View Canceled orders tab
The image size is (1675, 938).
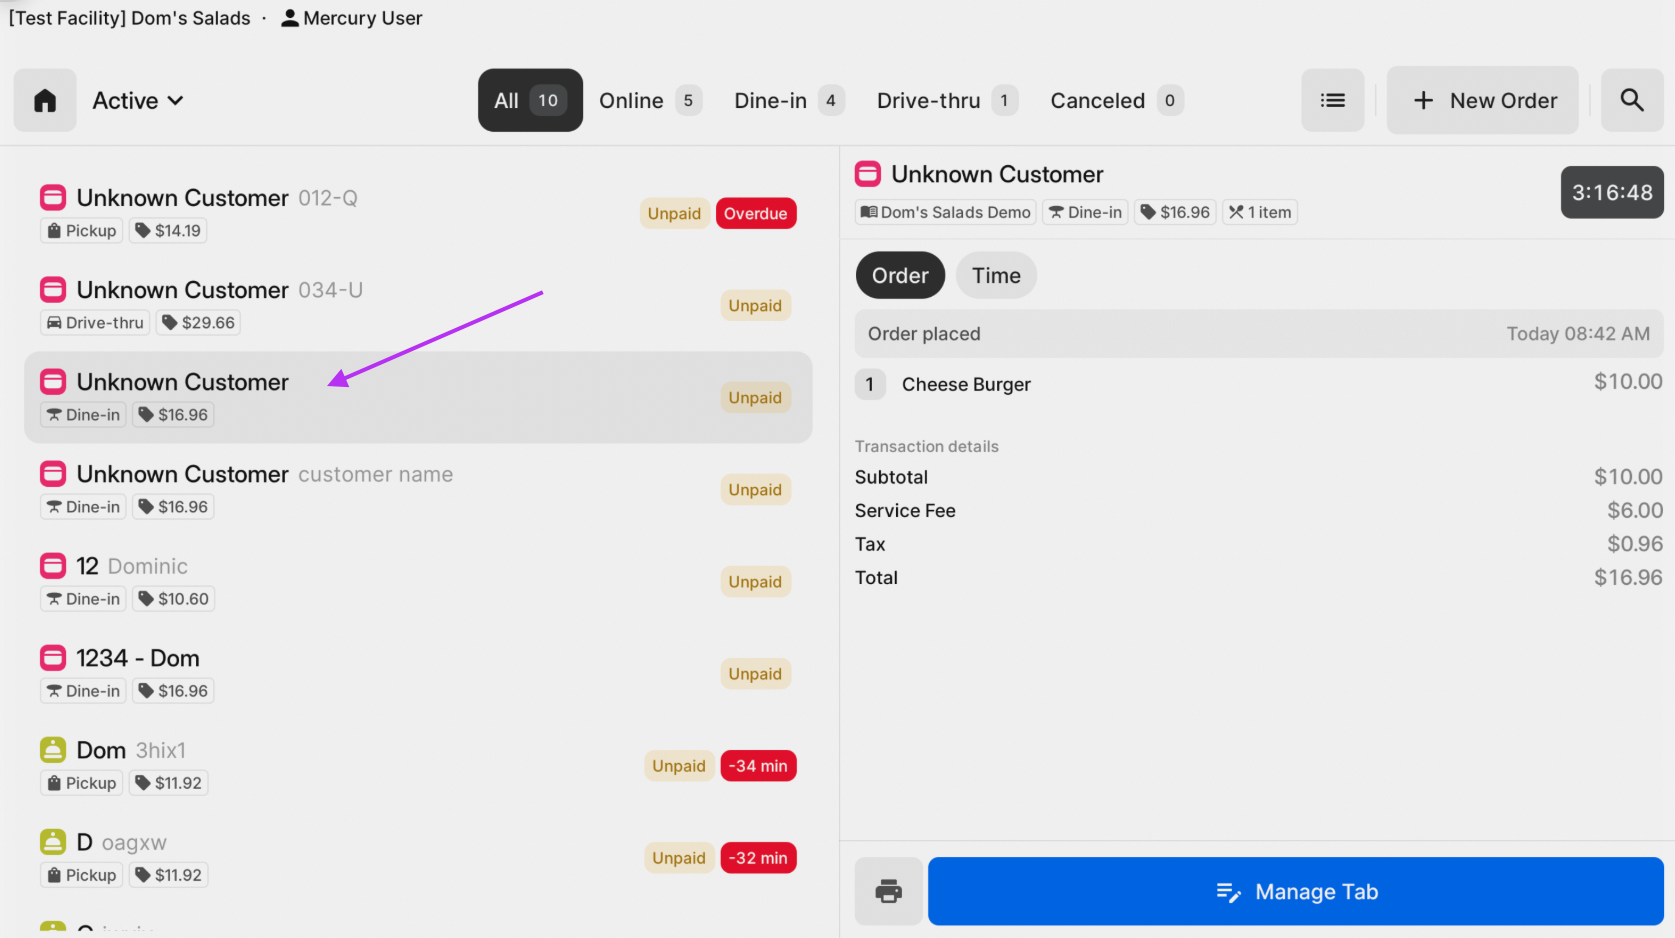click(1115, 100)
